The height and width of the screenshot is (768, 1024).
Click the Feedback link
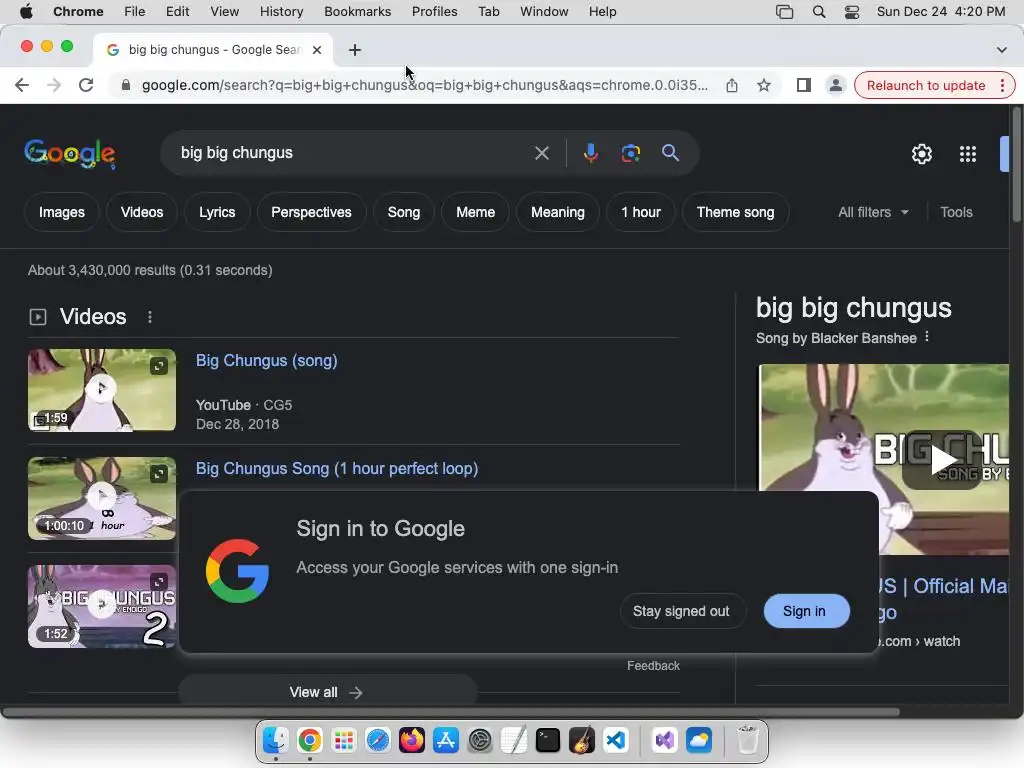(653, 665)
